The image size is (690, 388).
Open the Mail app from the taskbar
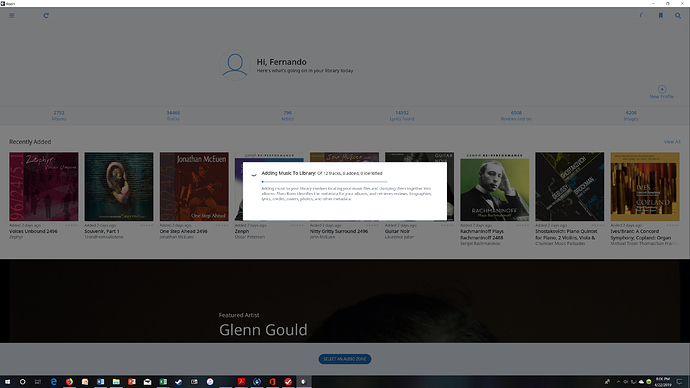click(147, 382)
